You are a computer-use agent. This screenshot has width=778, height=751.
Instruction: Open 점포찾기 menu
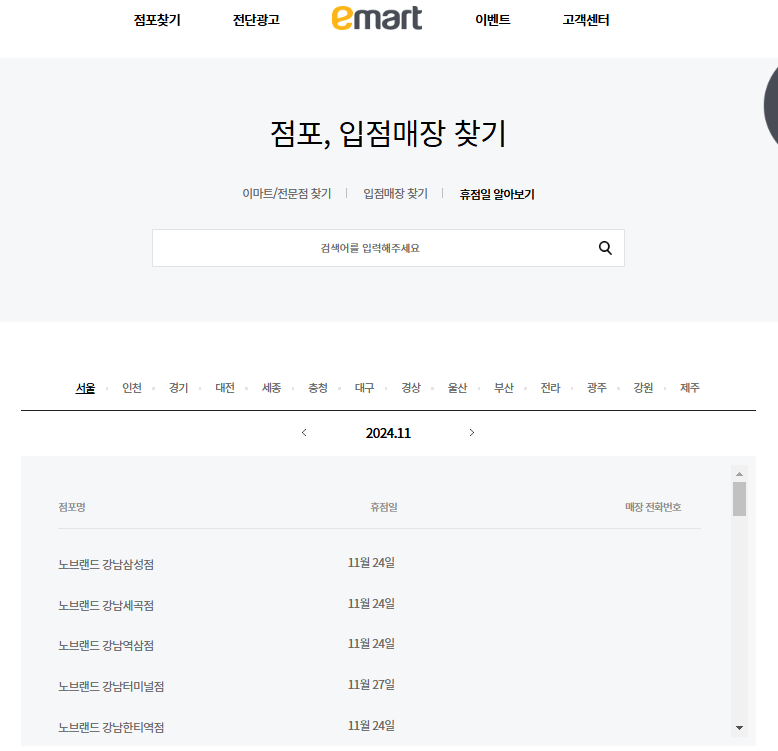pos(157,20)
